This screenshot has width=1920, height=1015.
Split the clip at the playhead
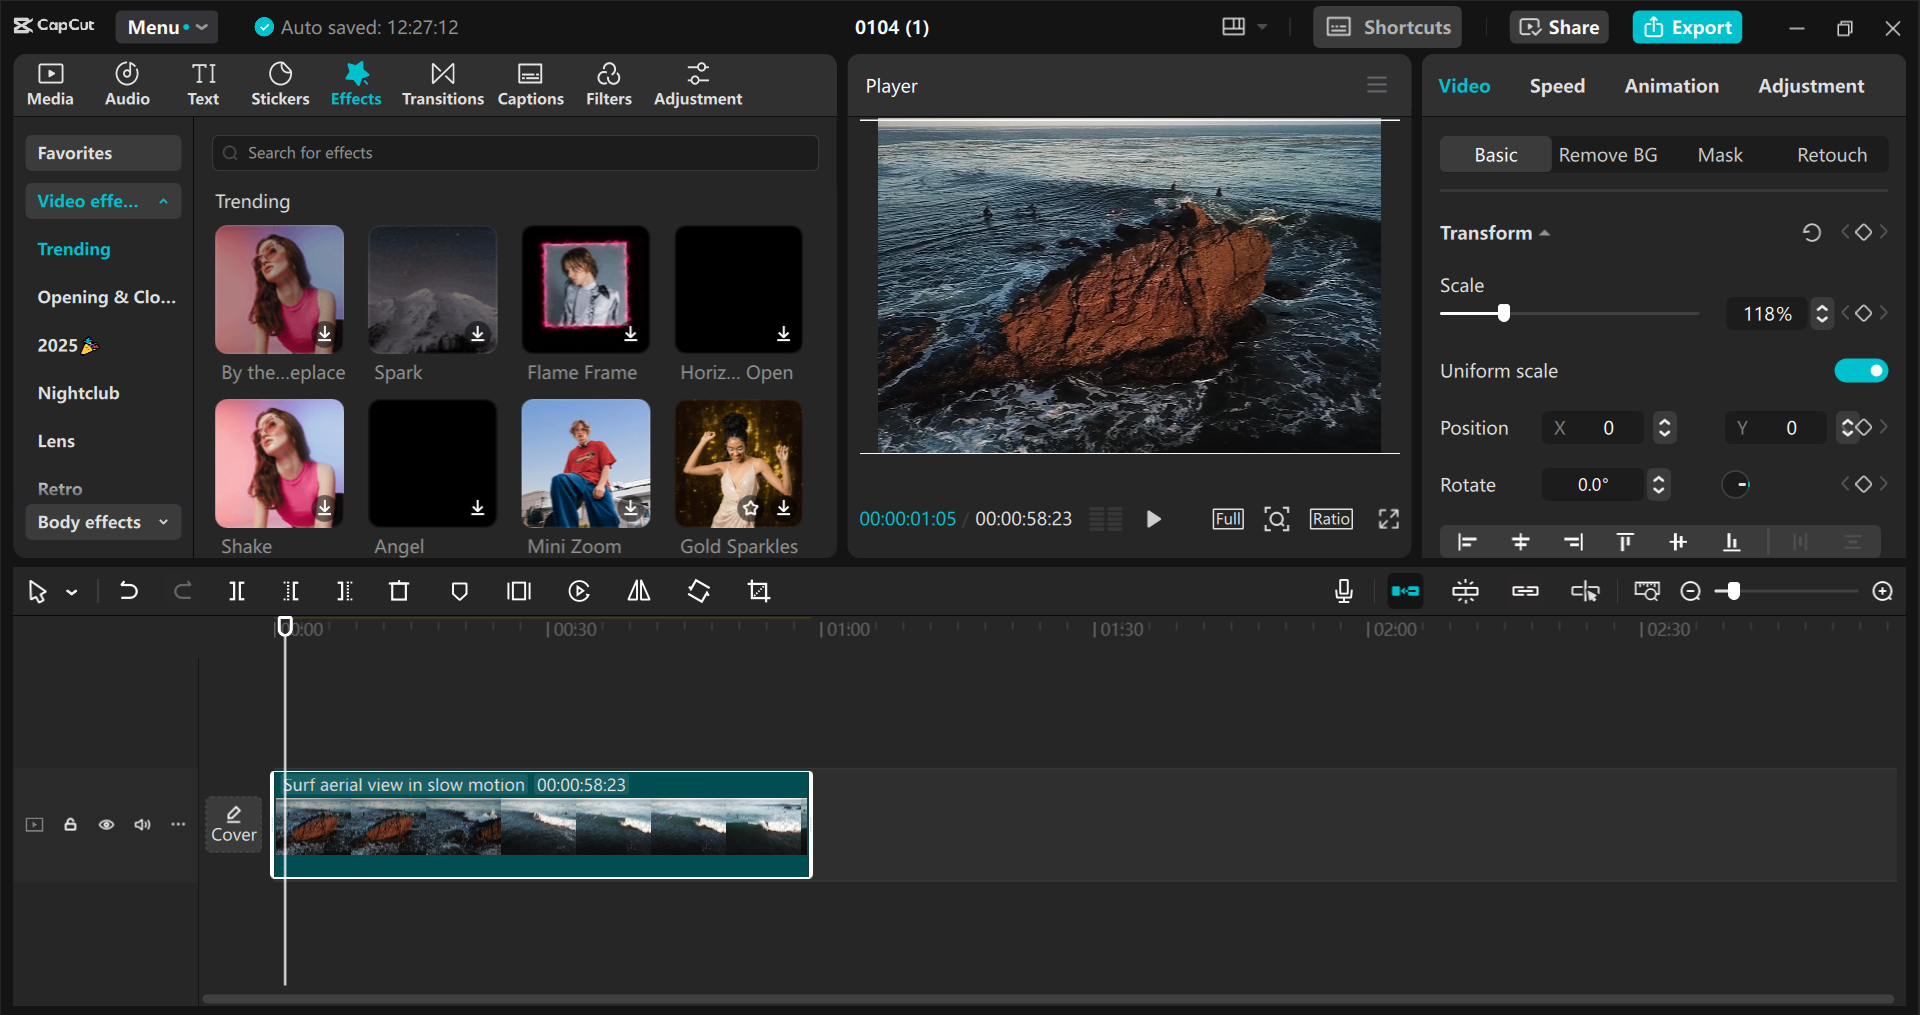[237, 591]
